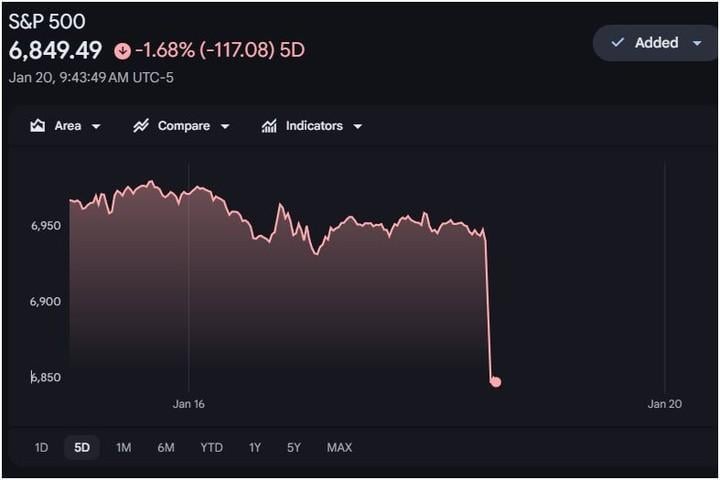Open the Compare dropdown arrow
The width and height of the screenshot is (720, 480).
click(225, 127)
